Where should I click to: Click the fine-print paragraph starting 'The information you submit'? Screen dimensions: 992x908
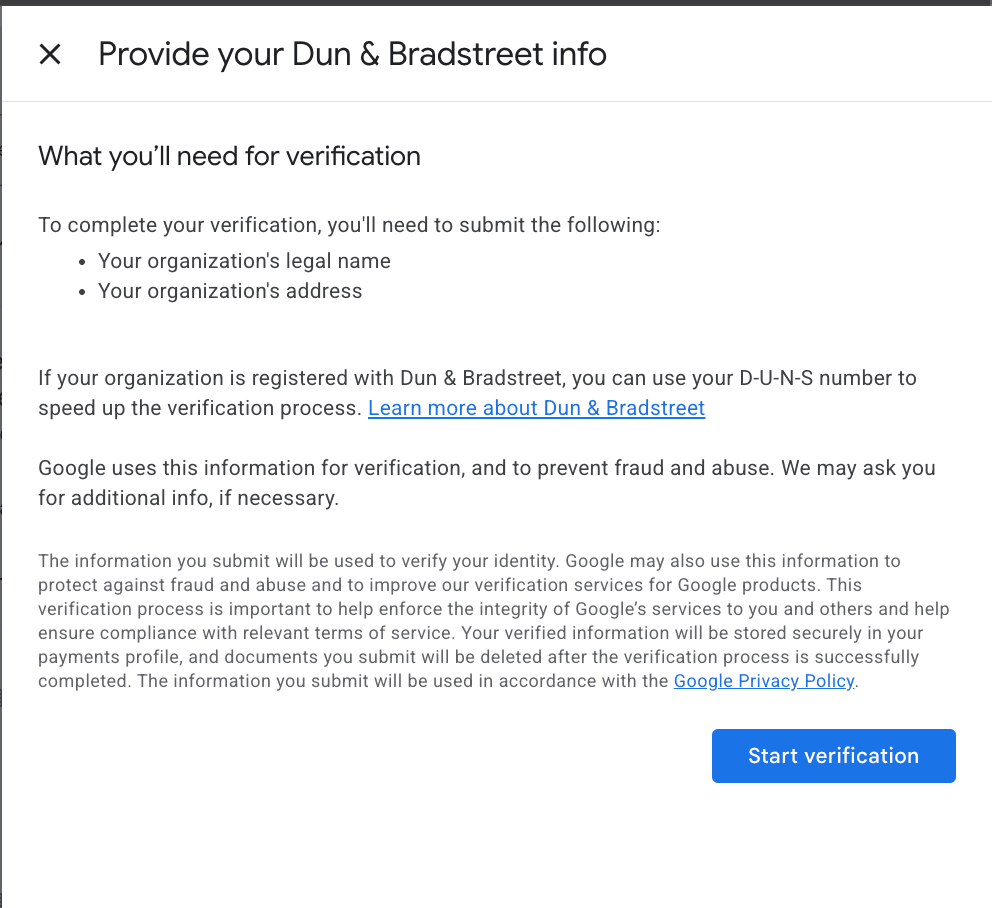(x=493, y=621)
